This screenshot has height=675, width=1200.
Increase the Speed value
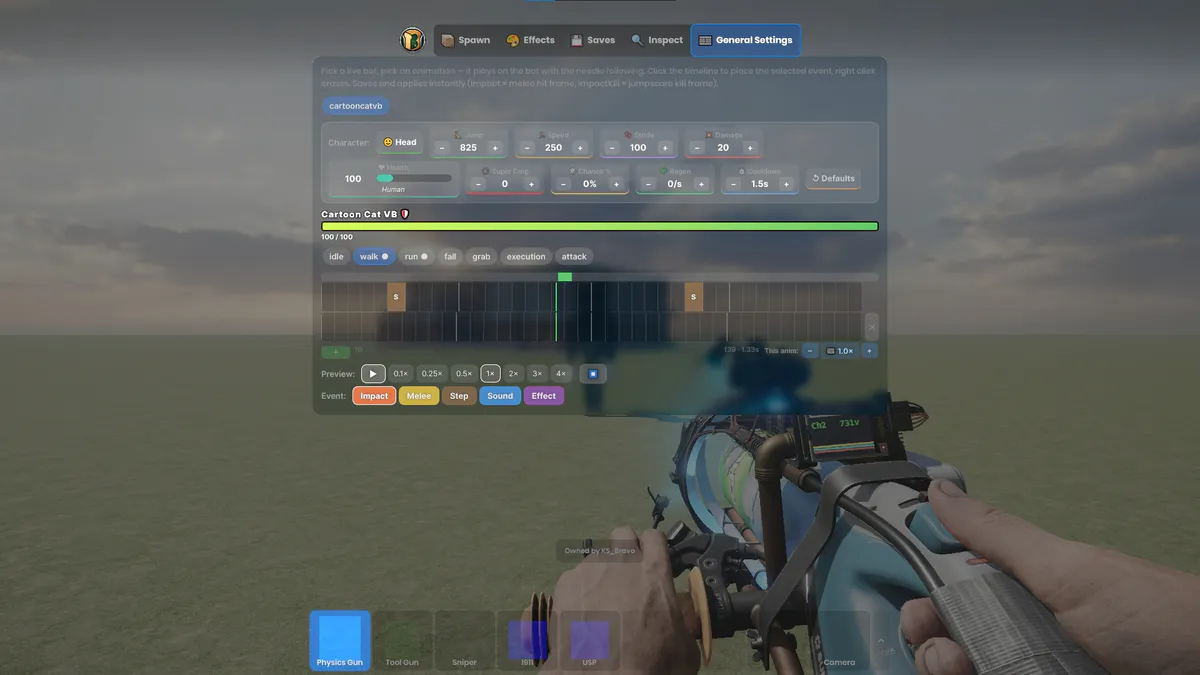pyautogui.click(x=580, y=148)
